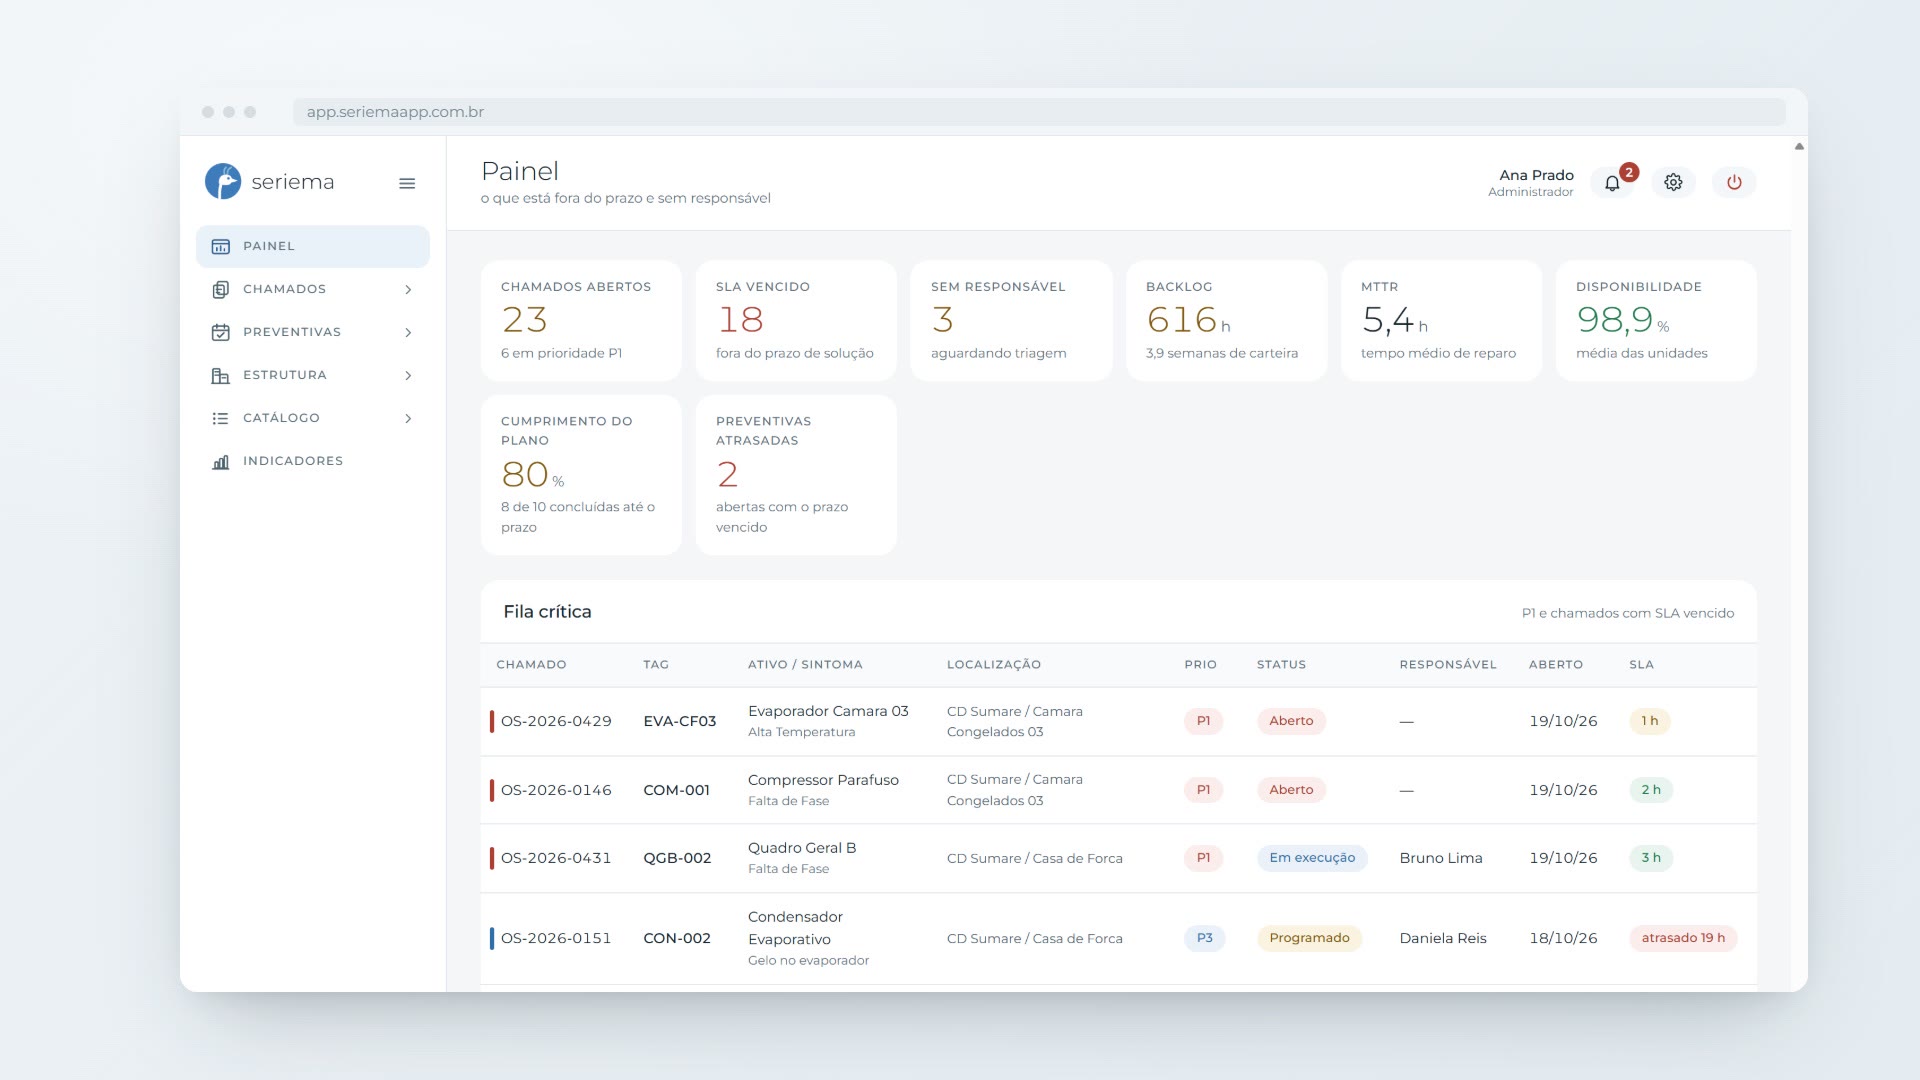This screenshot has width=1920, height=1080.
Task: Click the browser address bar
Action: (1039, 112)
